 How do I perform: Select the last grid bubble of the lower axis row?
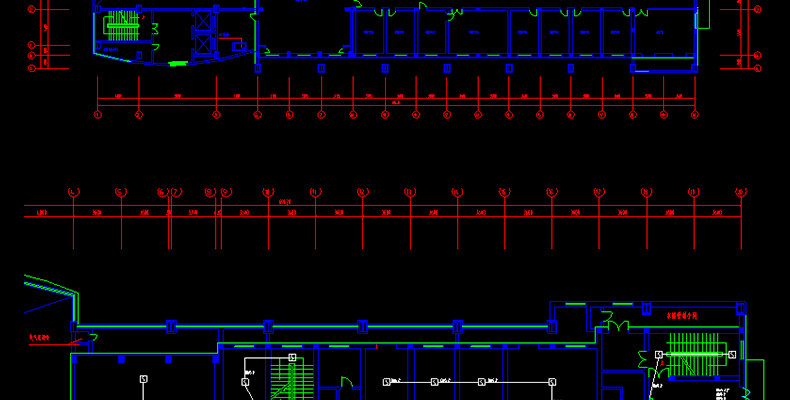pyautogui.click(x=741, y=192)
